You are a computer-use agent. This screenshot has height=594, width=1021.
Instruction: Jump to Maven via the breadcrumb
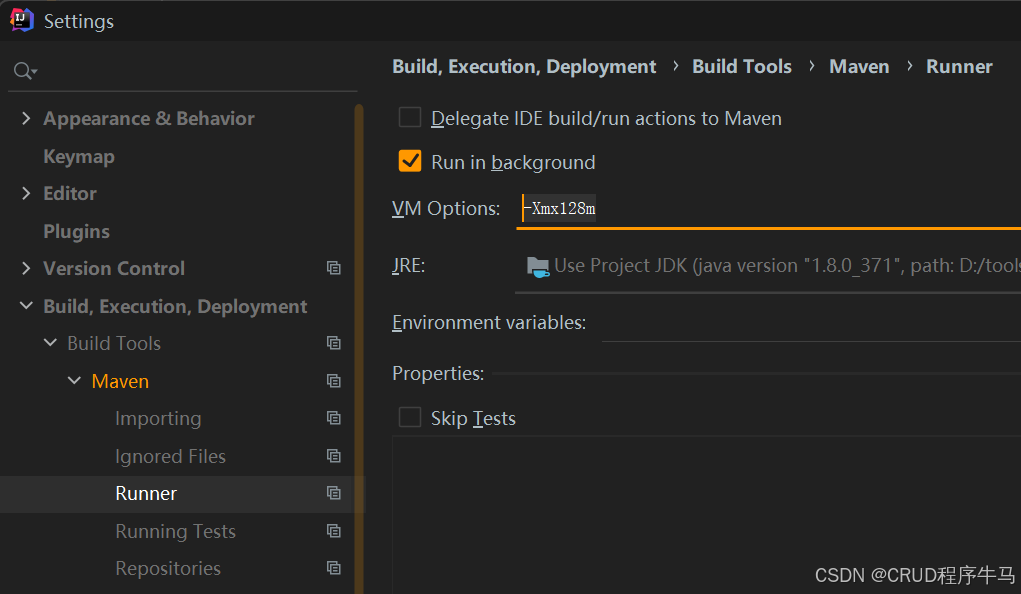click(859, 66)
